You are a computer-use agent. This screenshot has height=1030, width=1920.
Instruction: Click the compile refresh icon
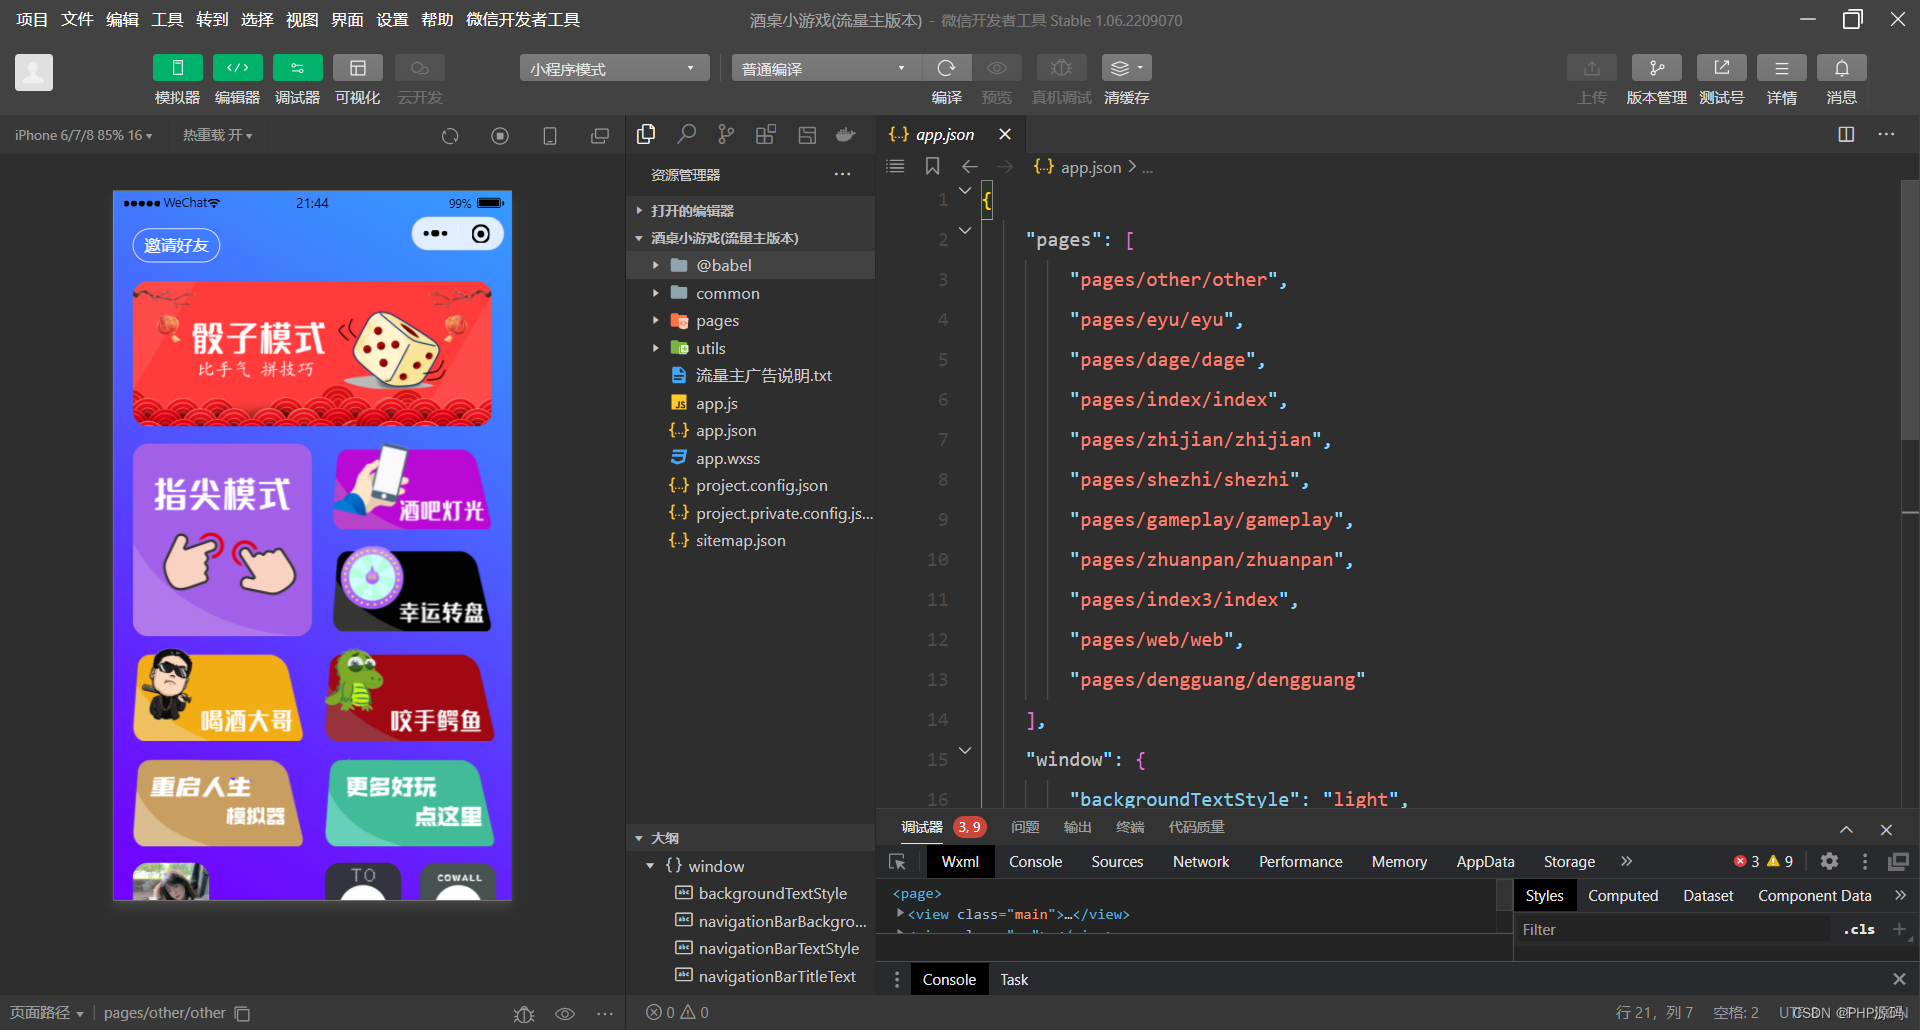pyautogui.click(x=946, y=68)
